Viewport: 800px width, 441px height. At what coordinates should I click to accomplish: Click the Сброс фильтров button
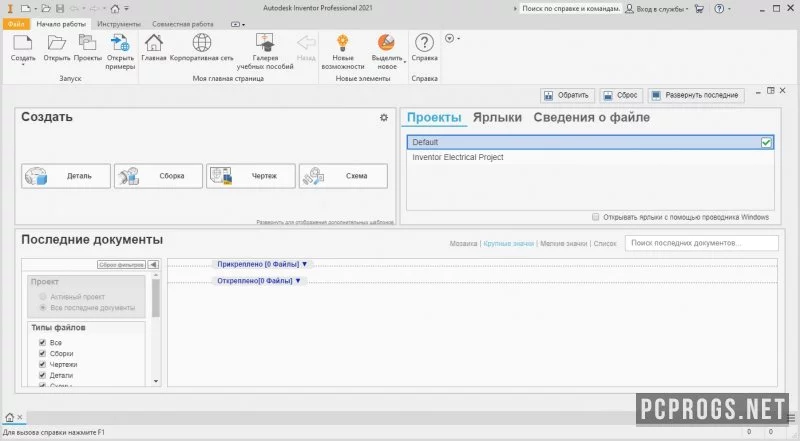pyautogui.click(x=121, y=265)
